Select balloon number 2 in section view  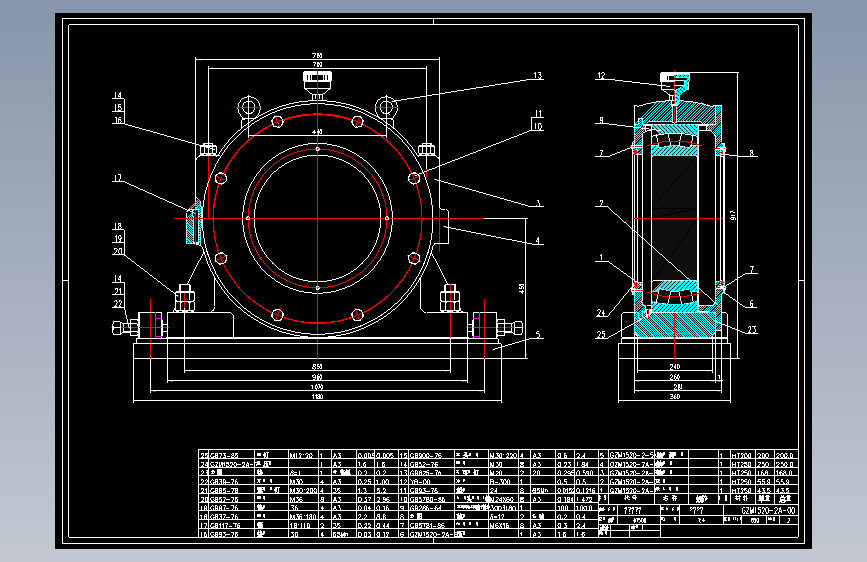(601, 204)
